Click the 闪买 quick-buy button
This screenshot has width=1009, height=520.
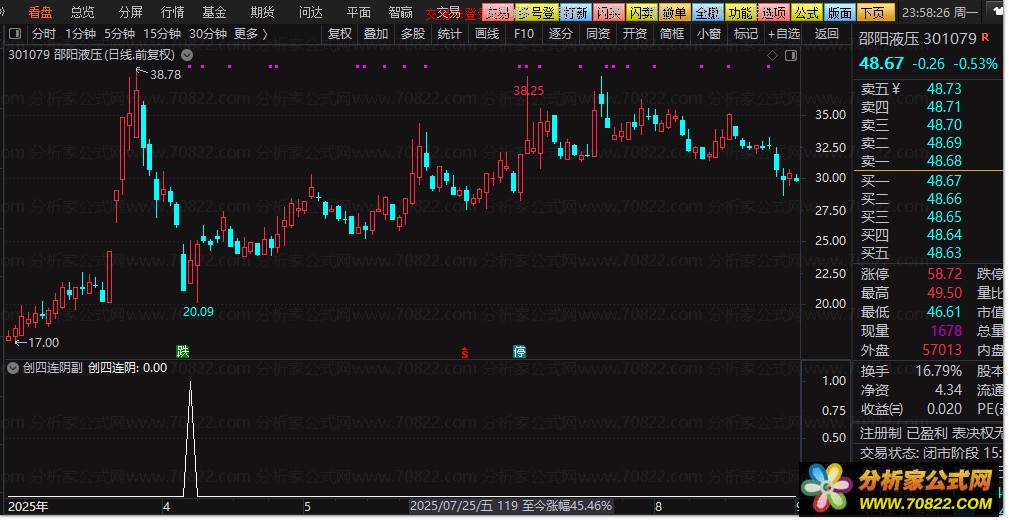coord(608,12)
